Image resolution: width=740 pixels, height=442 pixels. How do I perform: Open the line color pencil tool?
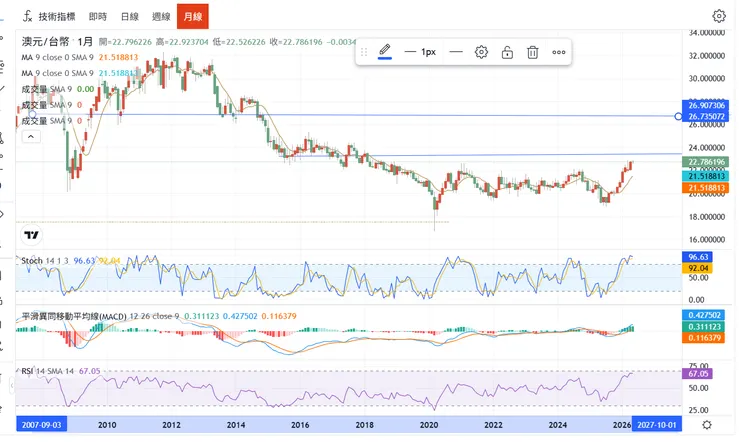(x=385, y=51)
